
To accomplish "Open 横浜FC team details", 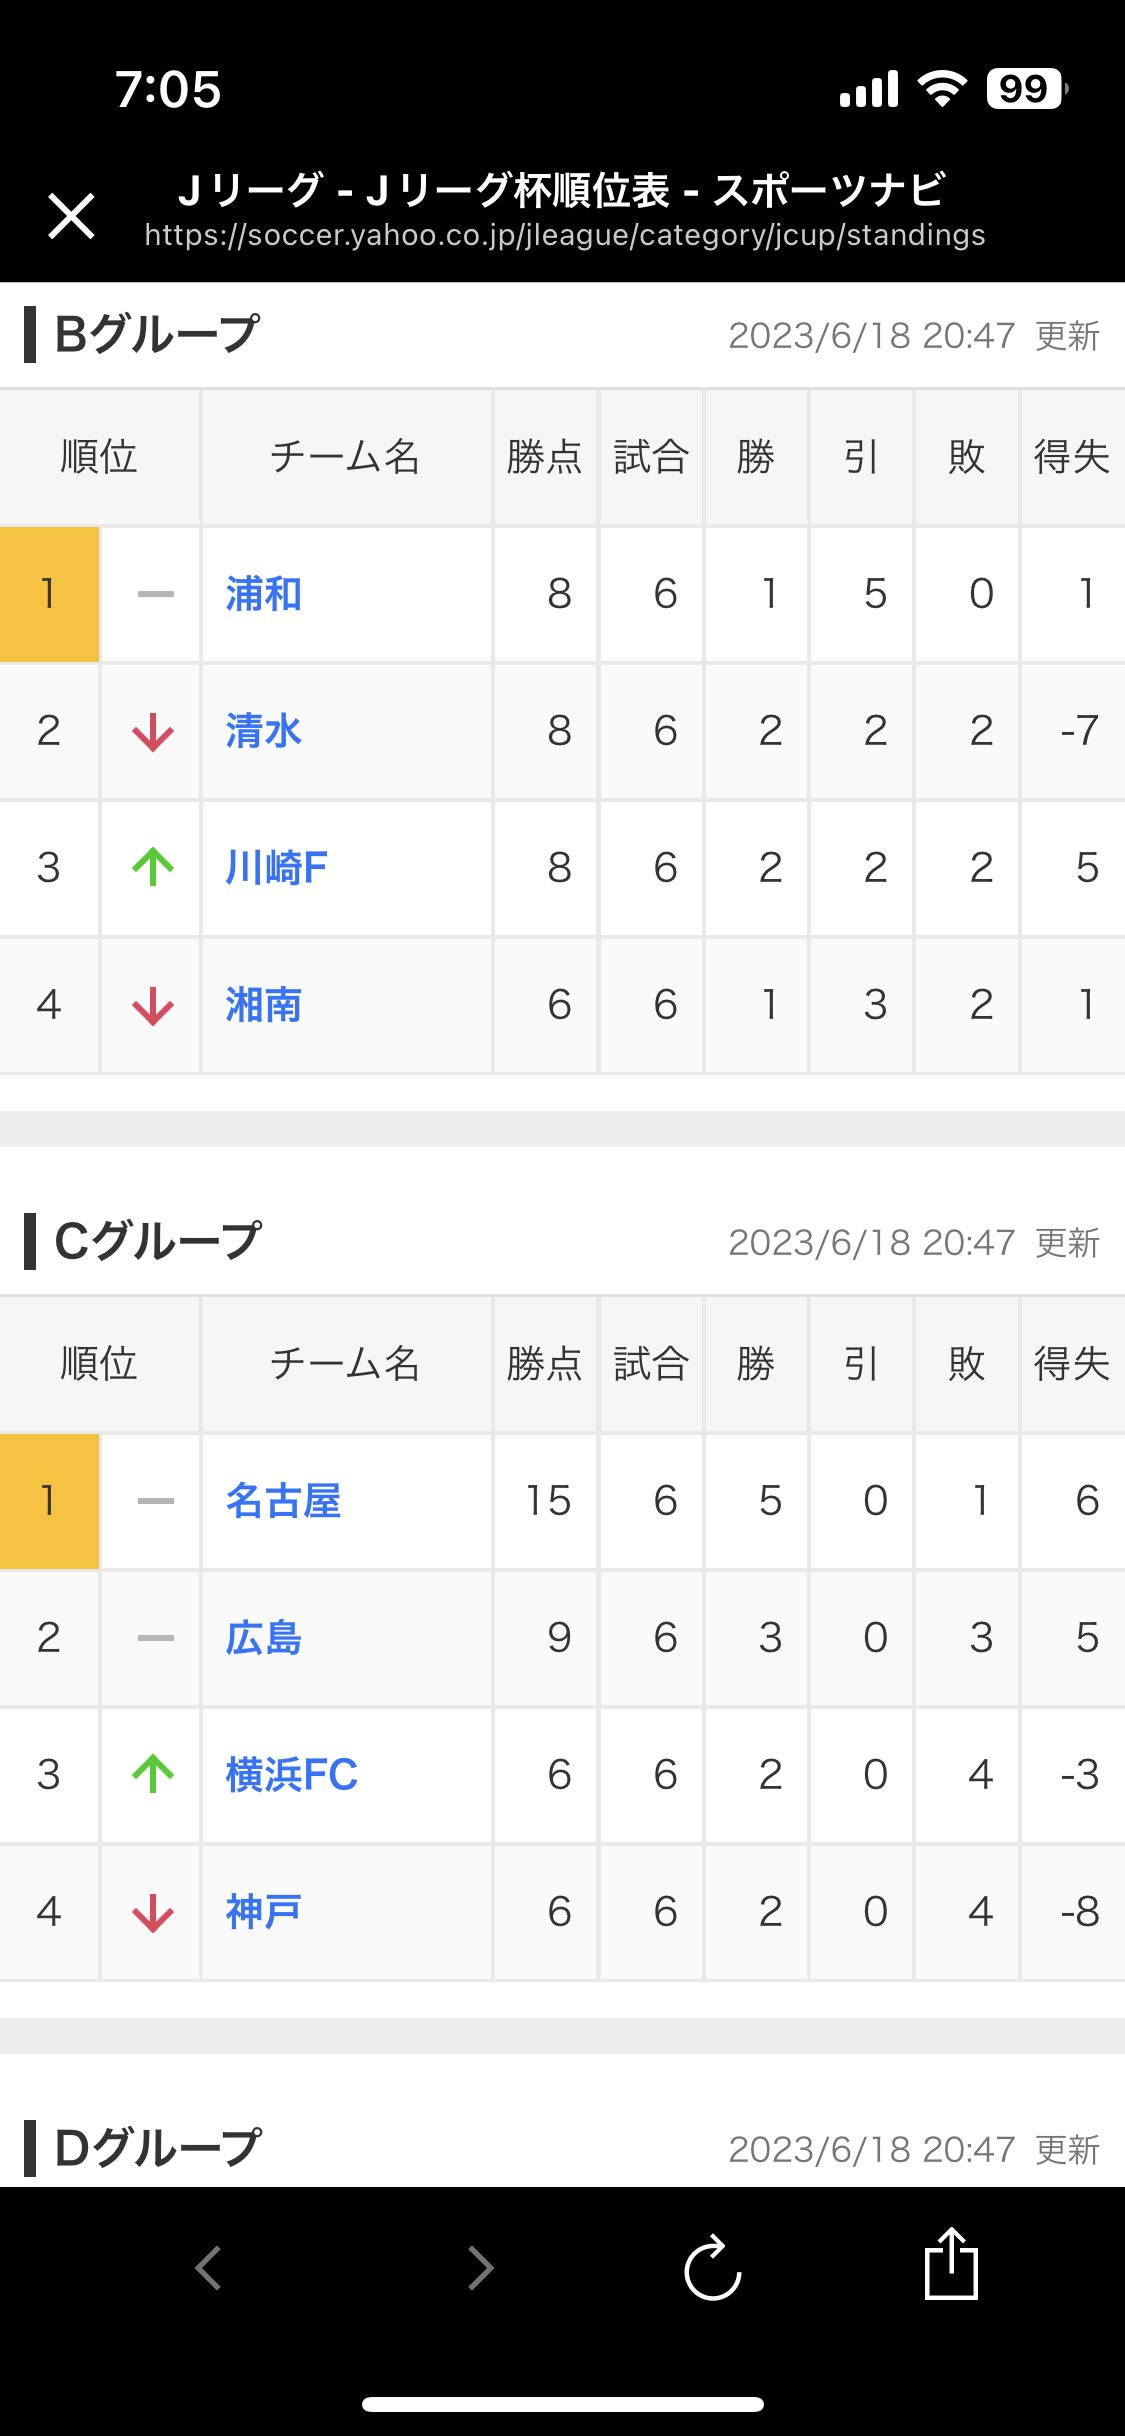I will [291, 1775].
